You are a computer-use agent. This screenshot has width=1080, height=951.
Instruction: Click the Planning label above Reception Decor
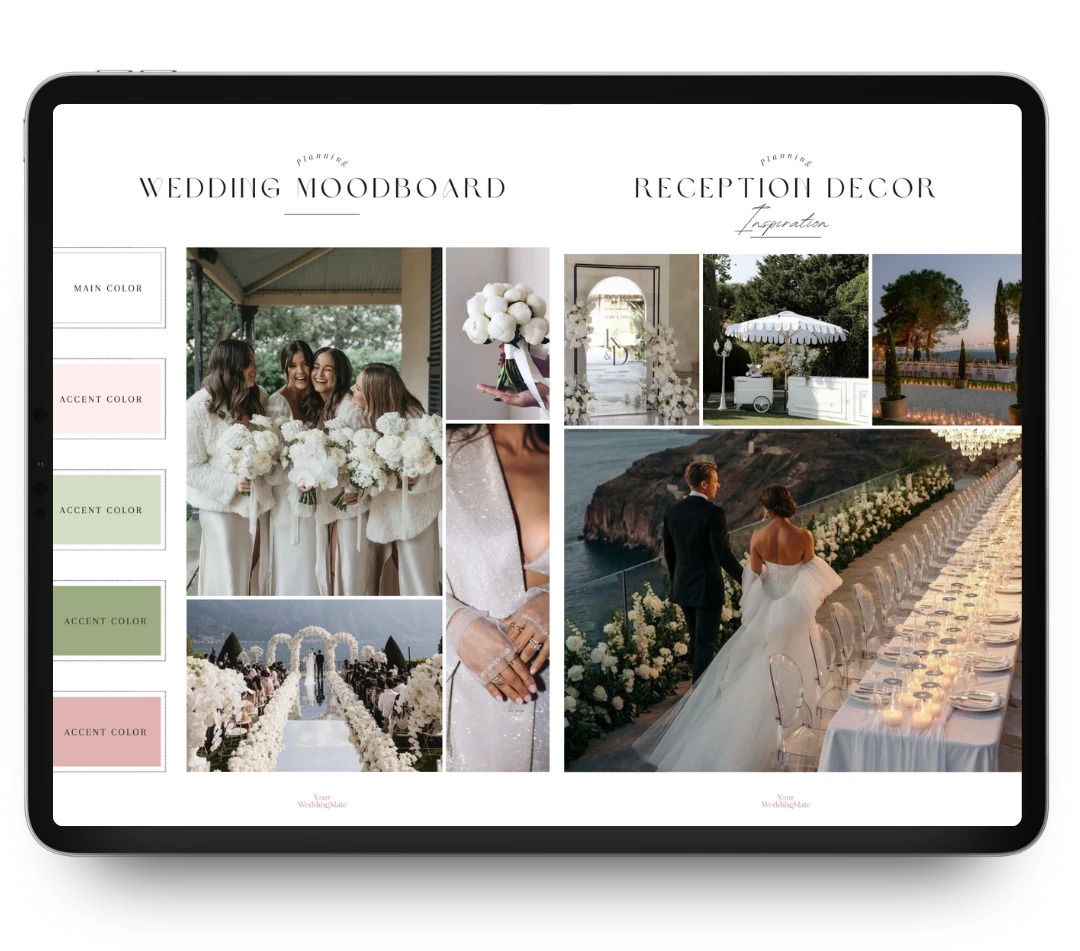pyautogui.click(x=785, y=160)
